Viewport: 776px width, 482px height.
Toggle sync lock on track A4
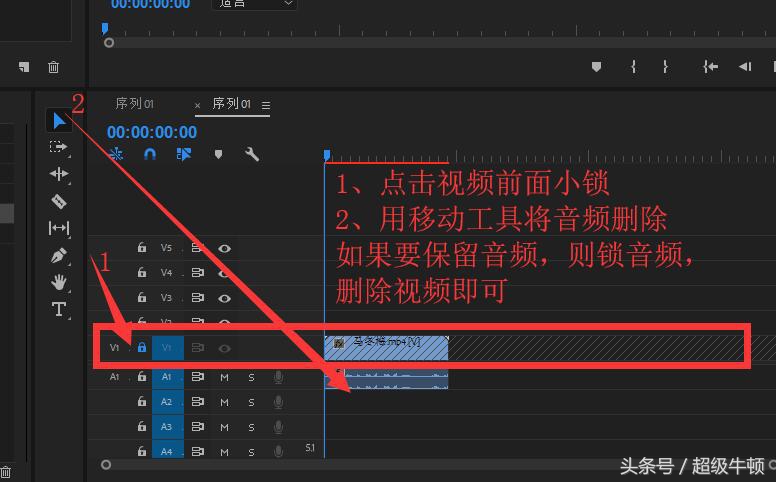point(197,451)
